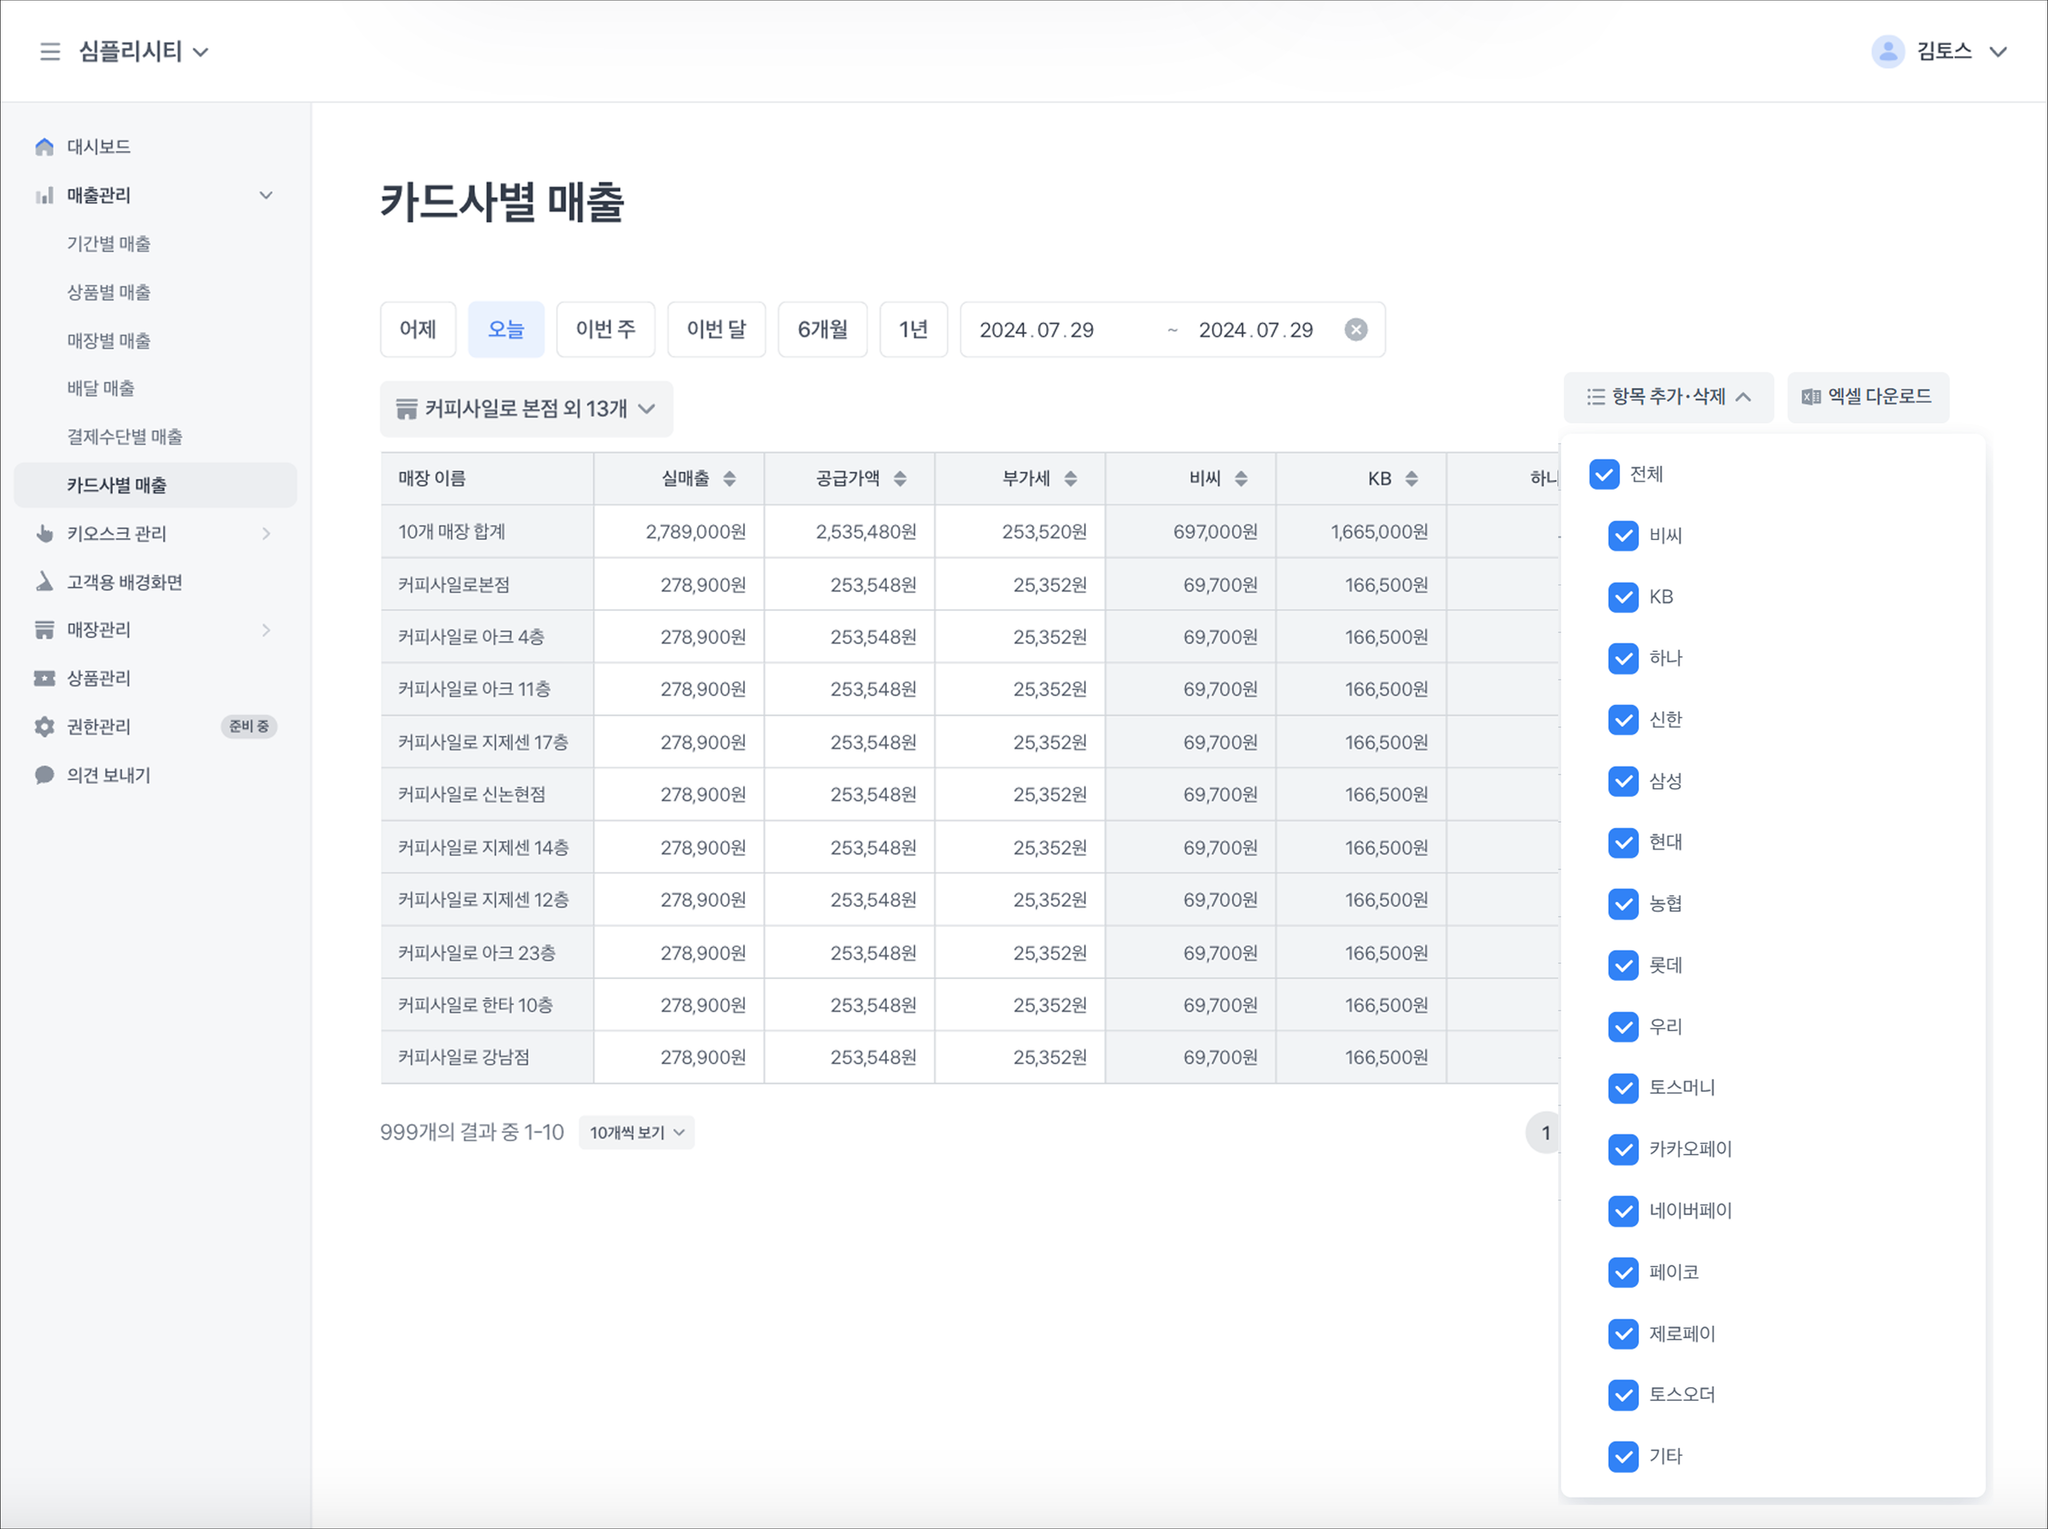Open the 10개씩 보기 page size dropdown
The width and height of the screenshot is (2048, 1529).
pyautogui.click(x=636, y=1133)
